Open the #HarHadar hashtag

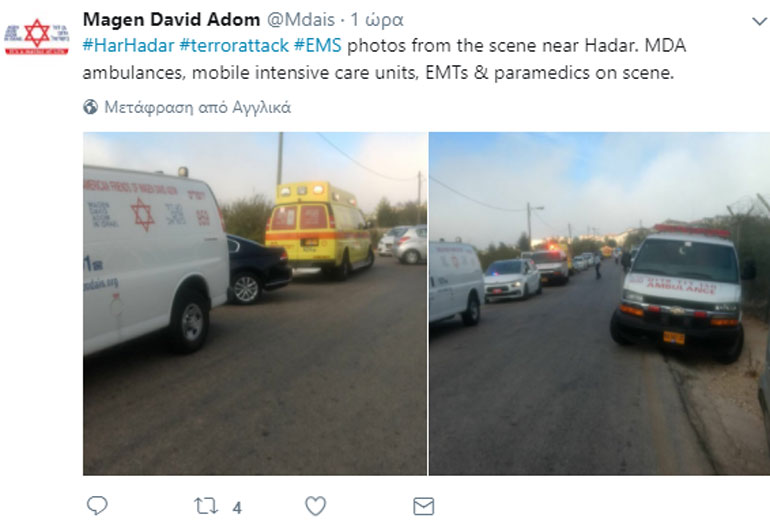click(128, 46)
